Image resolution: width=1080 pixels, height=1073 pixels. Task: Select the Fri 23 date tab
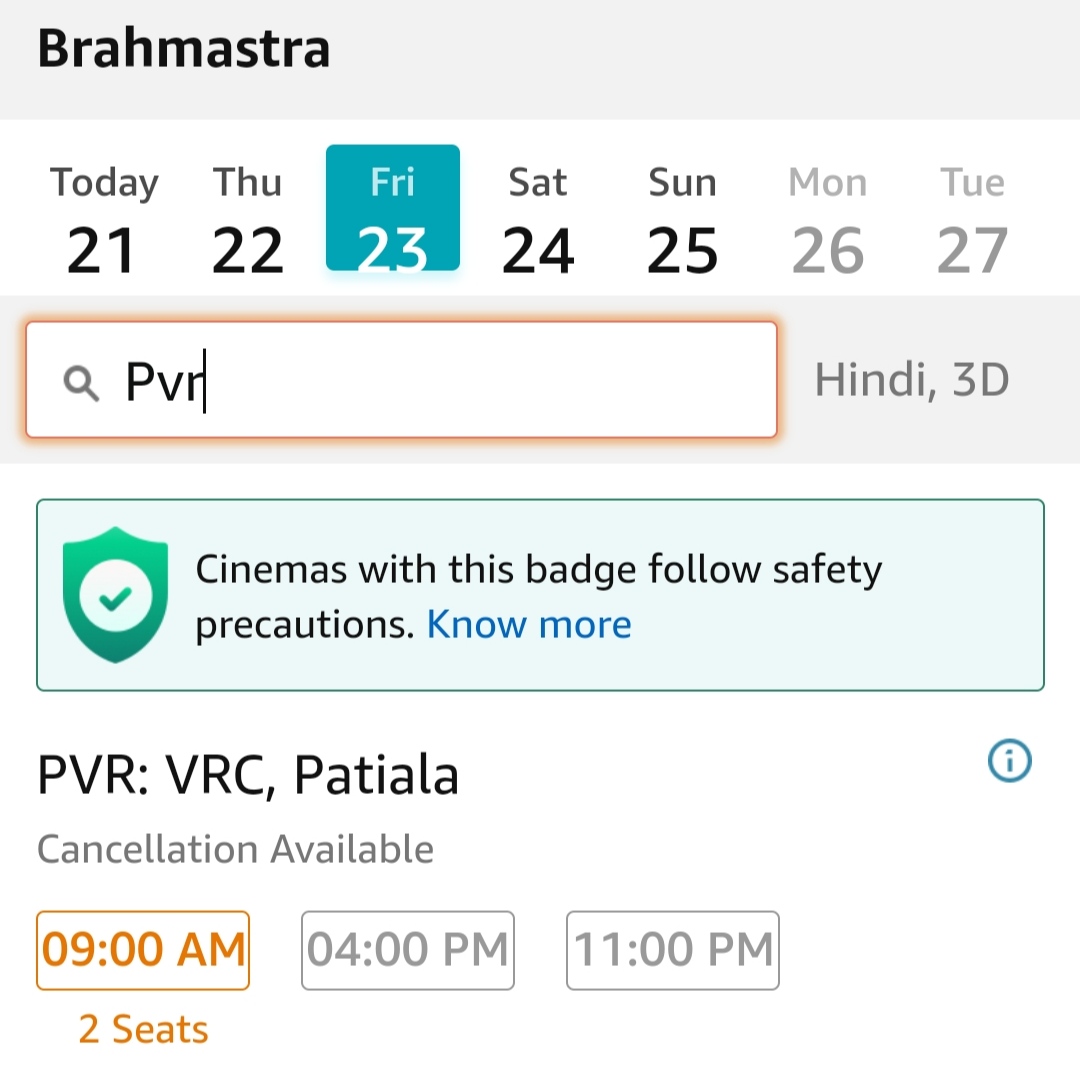click(393, 209)
